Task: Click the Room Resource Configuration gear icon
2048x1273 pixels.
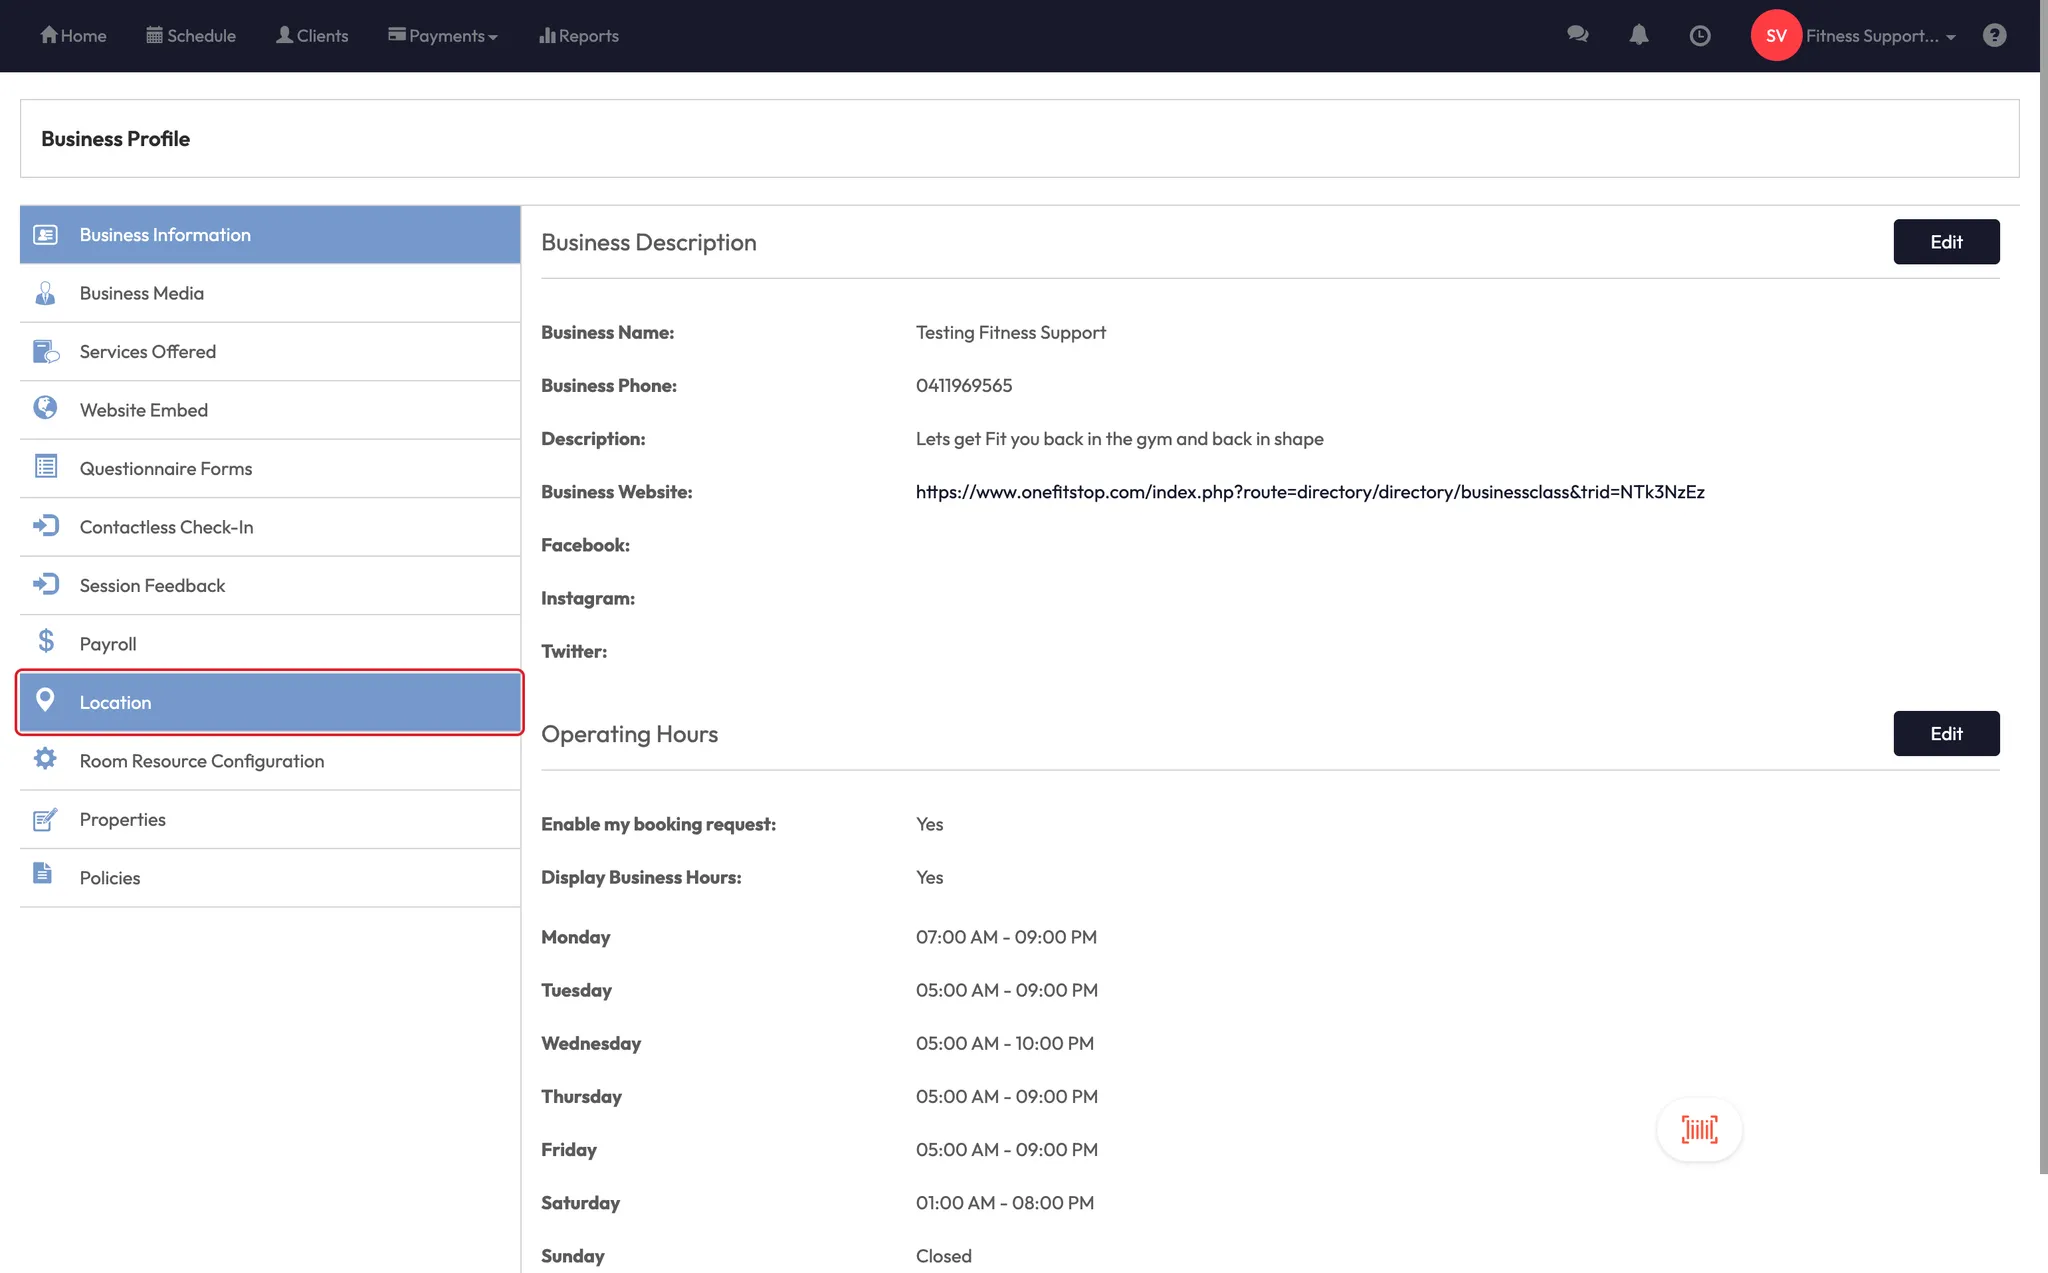Action: click(45, 759)
